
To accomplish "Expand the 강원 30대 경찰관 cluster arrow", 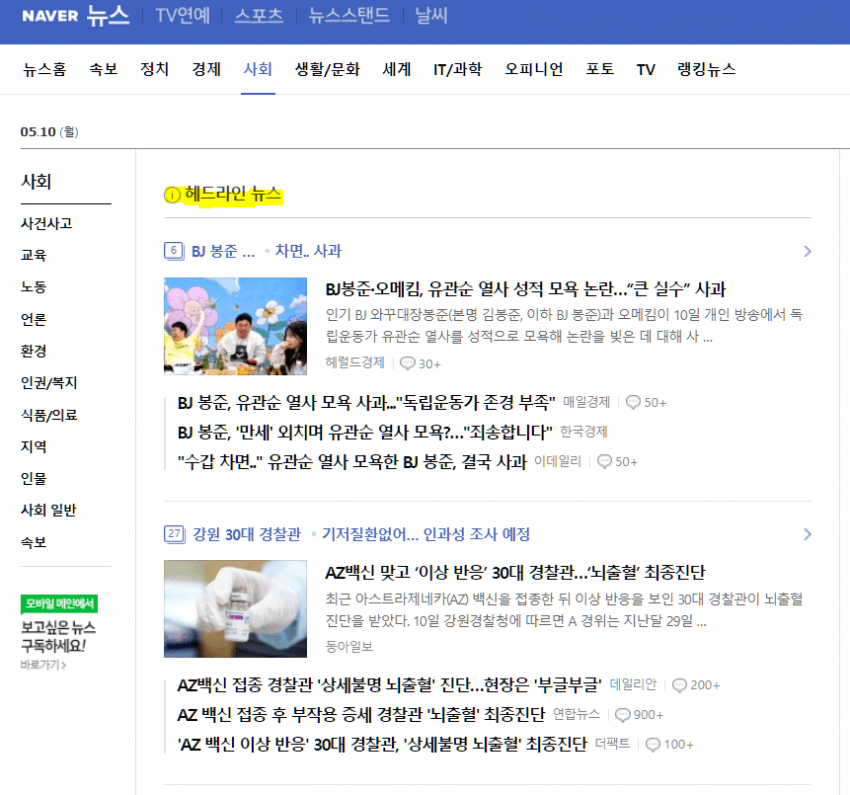I will 807,534.
